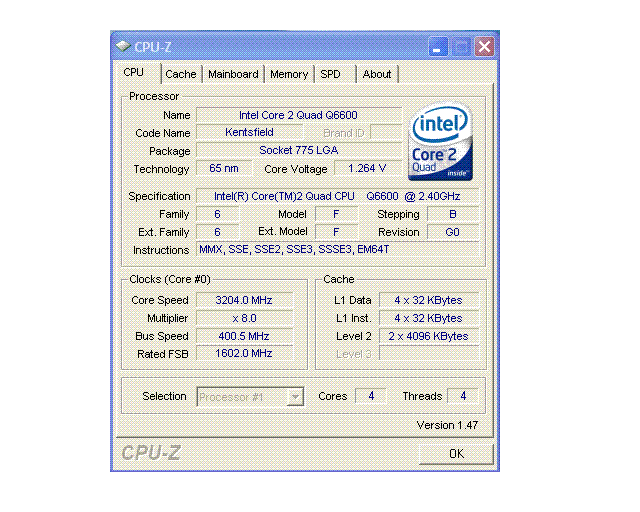Close the CPU-Z window

484,47
